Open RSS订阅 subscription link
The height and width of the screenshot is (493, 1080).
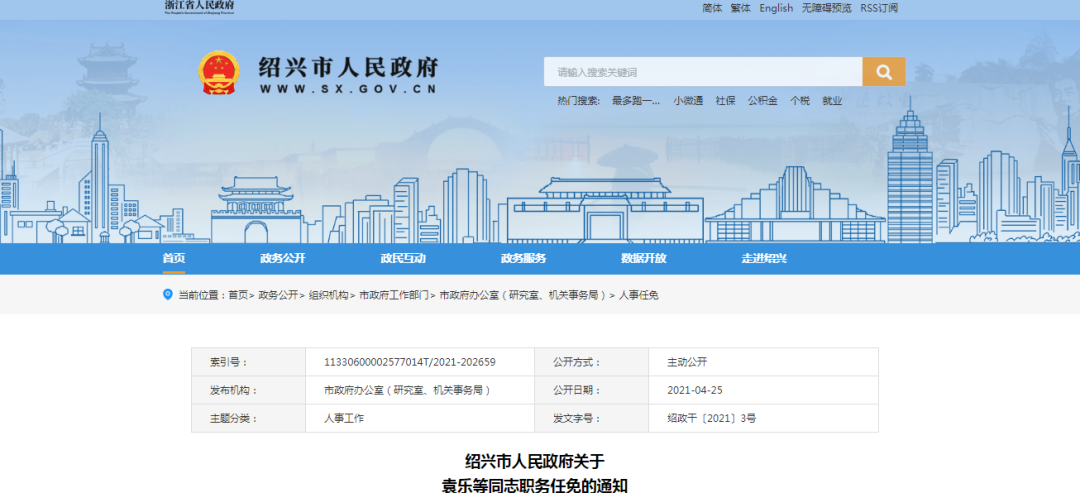(879, 8)
